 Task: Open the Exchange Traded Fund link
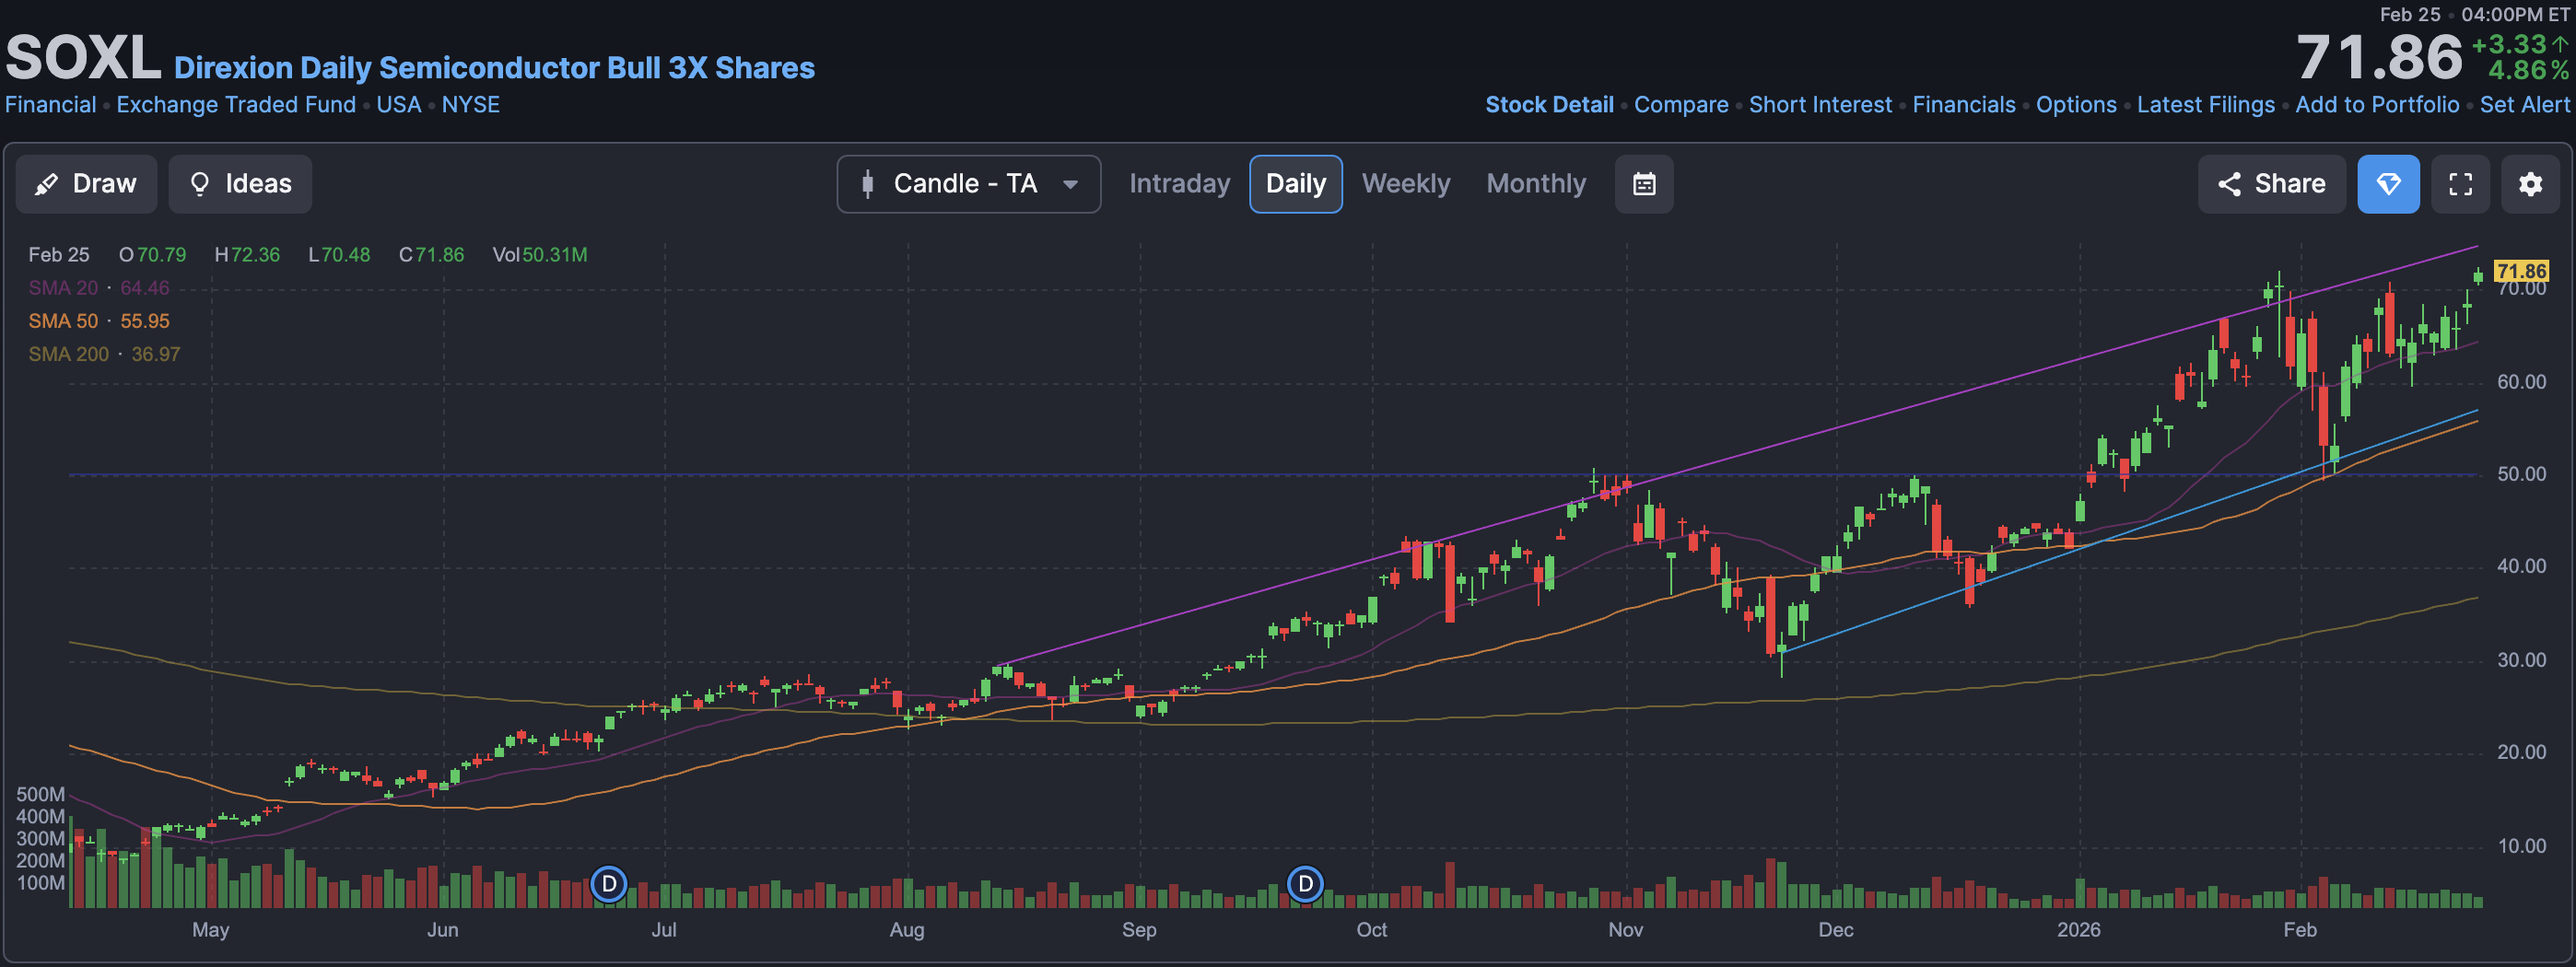pyautogui.click(x=236, y=105)
